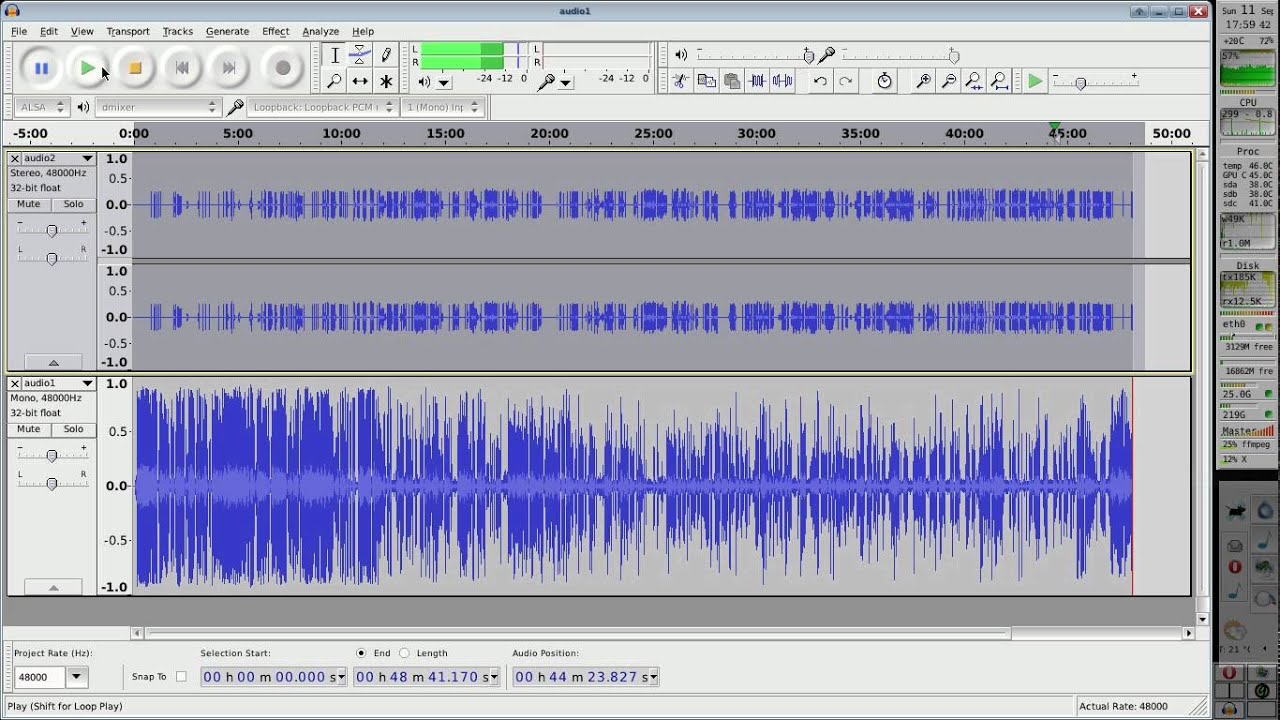Select the Zoom magnifier tool
Screen dimensions: 1280x720
click(335, 81)
